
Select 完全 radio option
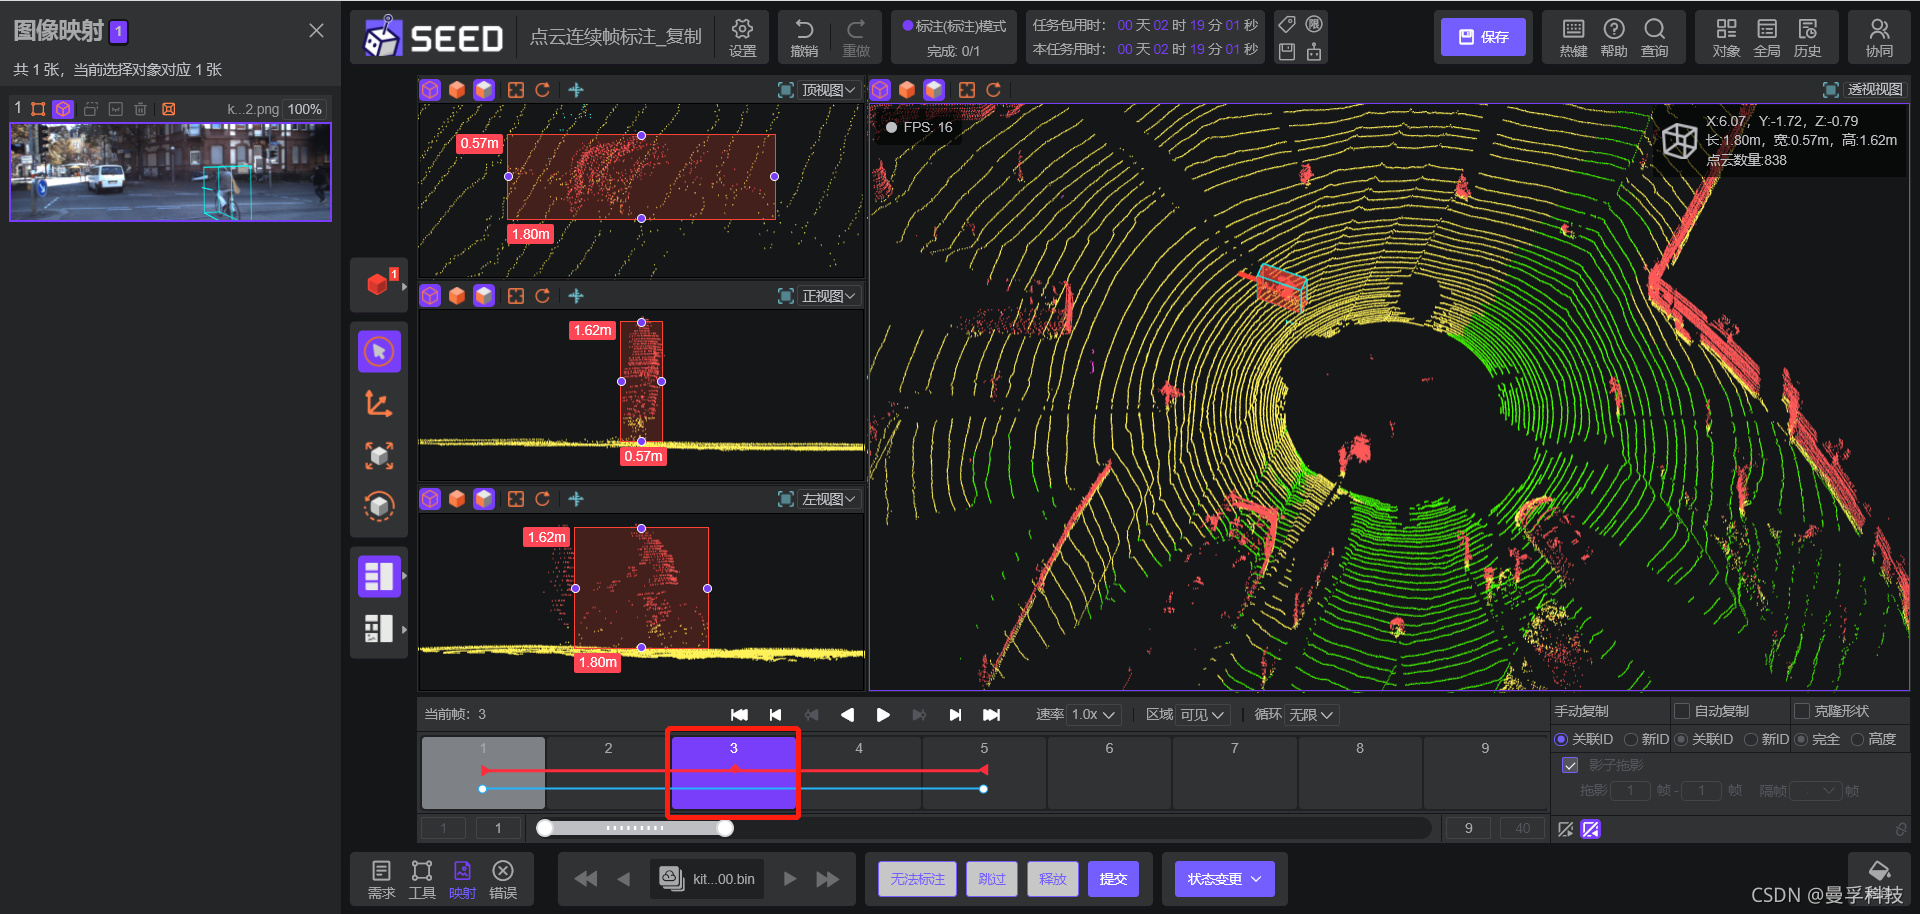1801,739
